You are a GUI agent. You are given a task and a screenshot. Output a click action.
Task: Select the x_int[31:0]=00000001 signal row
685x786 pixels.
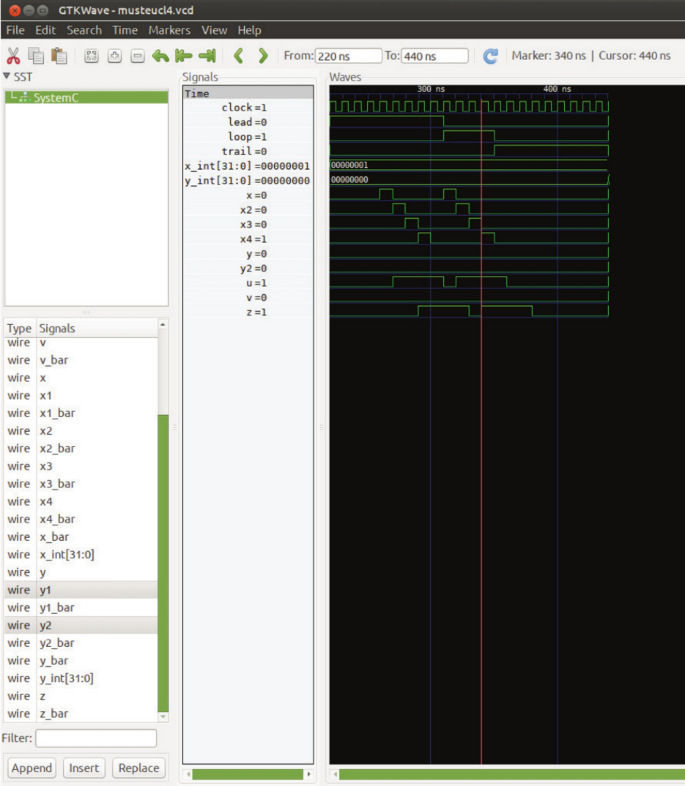click(248, 166)
